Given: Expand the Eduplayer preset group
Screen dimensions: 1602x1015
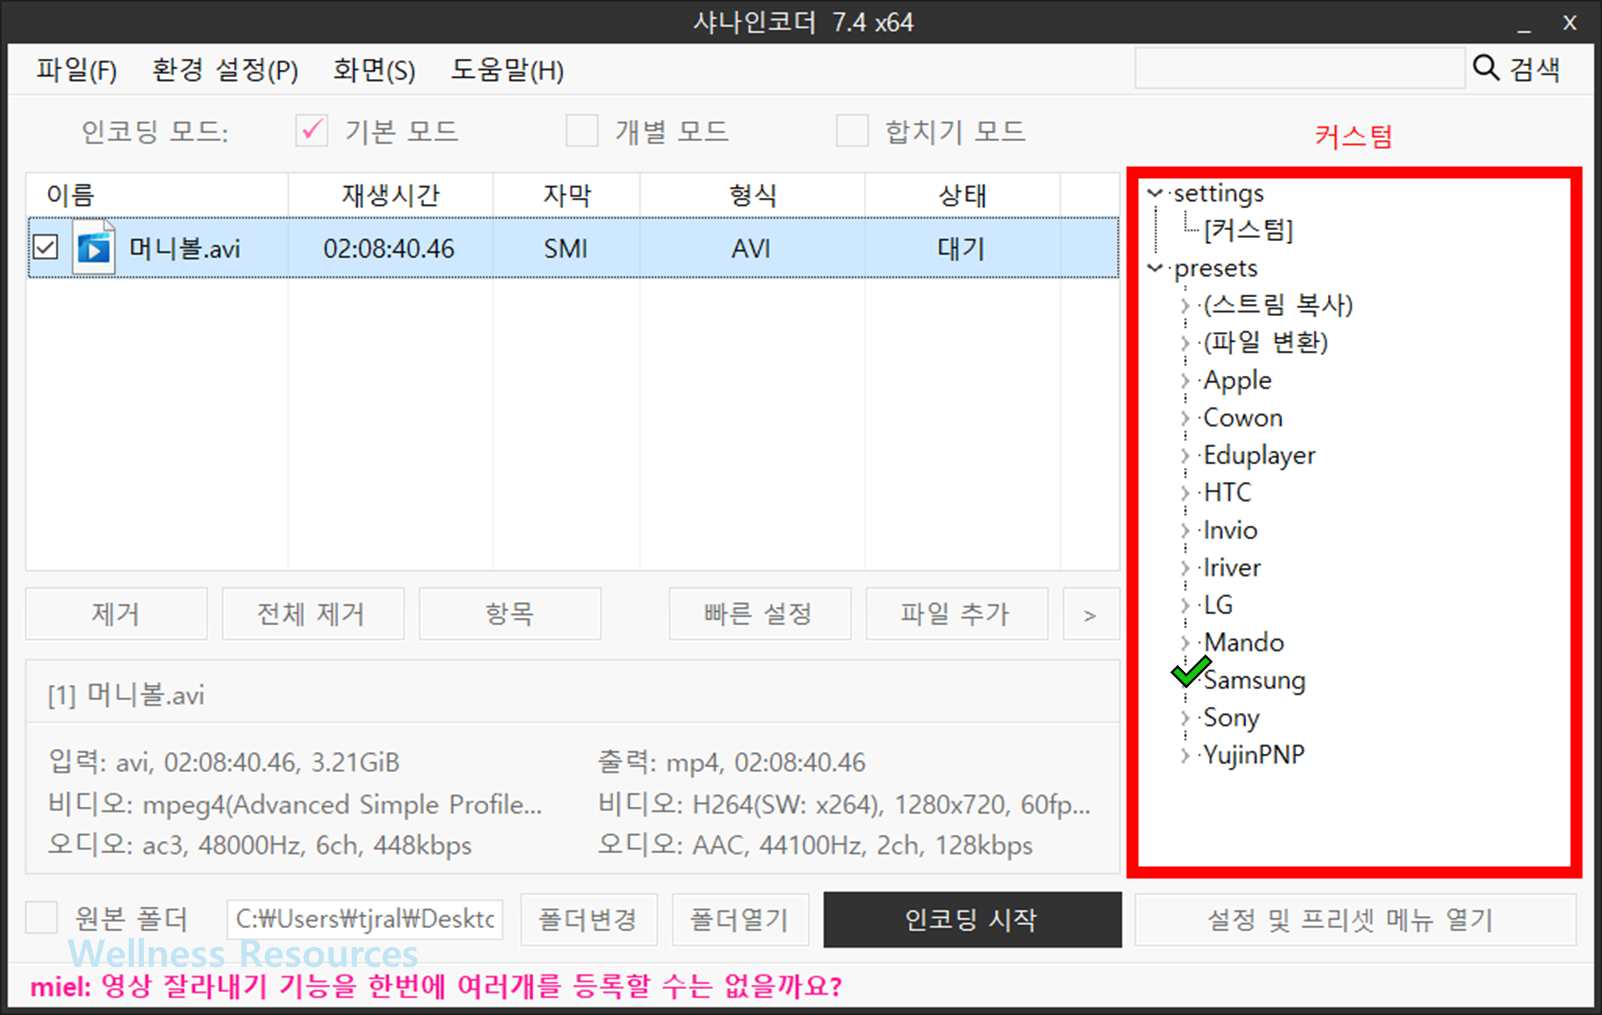Looking at the screenshot, I should [x=1185, y=456].
